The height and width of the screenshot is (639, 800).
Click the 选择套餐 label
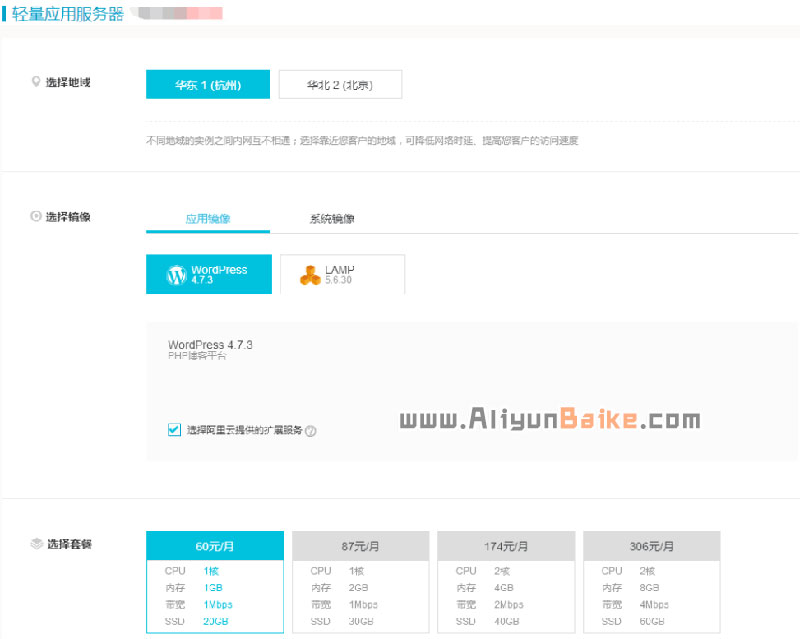point(69,544)
